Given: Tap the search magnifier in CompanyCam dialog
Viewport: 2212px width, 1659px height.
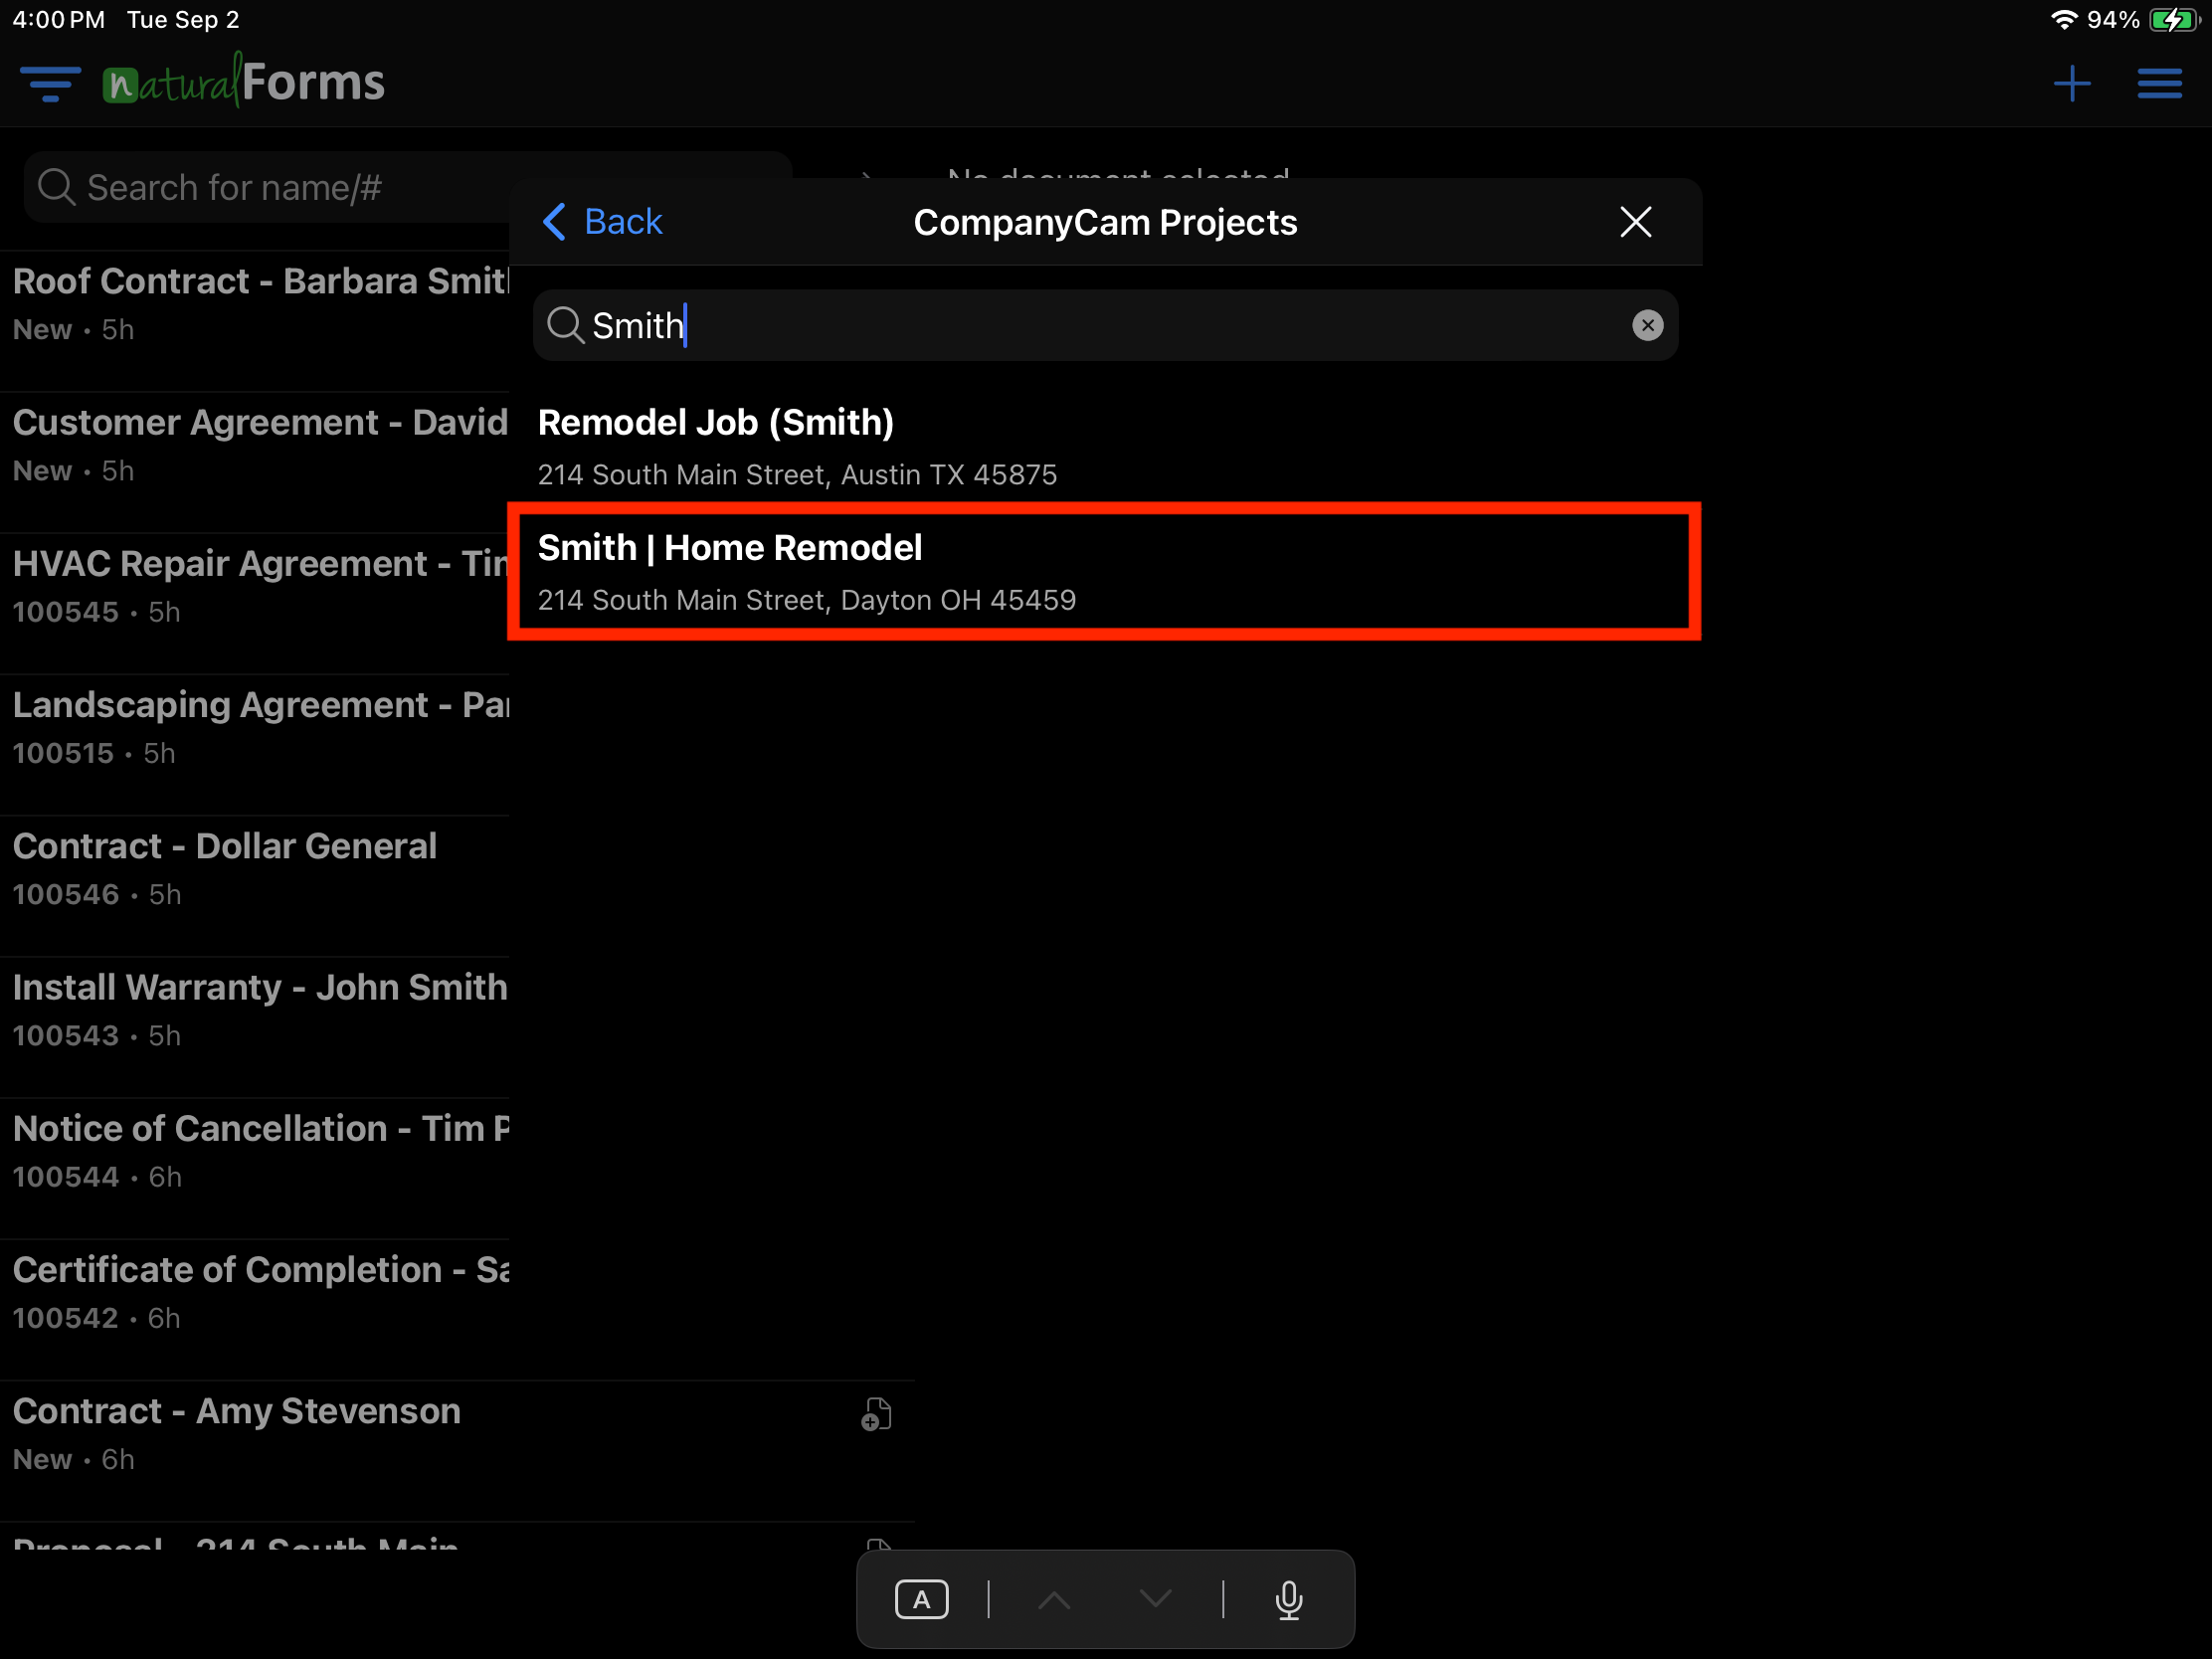Looking at the screenshot, I should 565,325.
